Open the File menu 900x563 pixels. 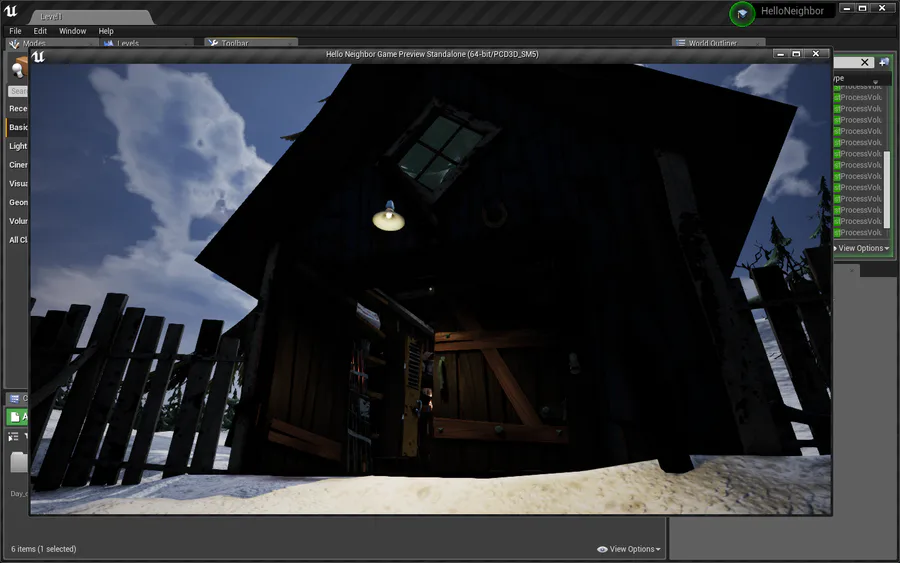point(15,31)
